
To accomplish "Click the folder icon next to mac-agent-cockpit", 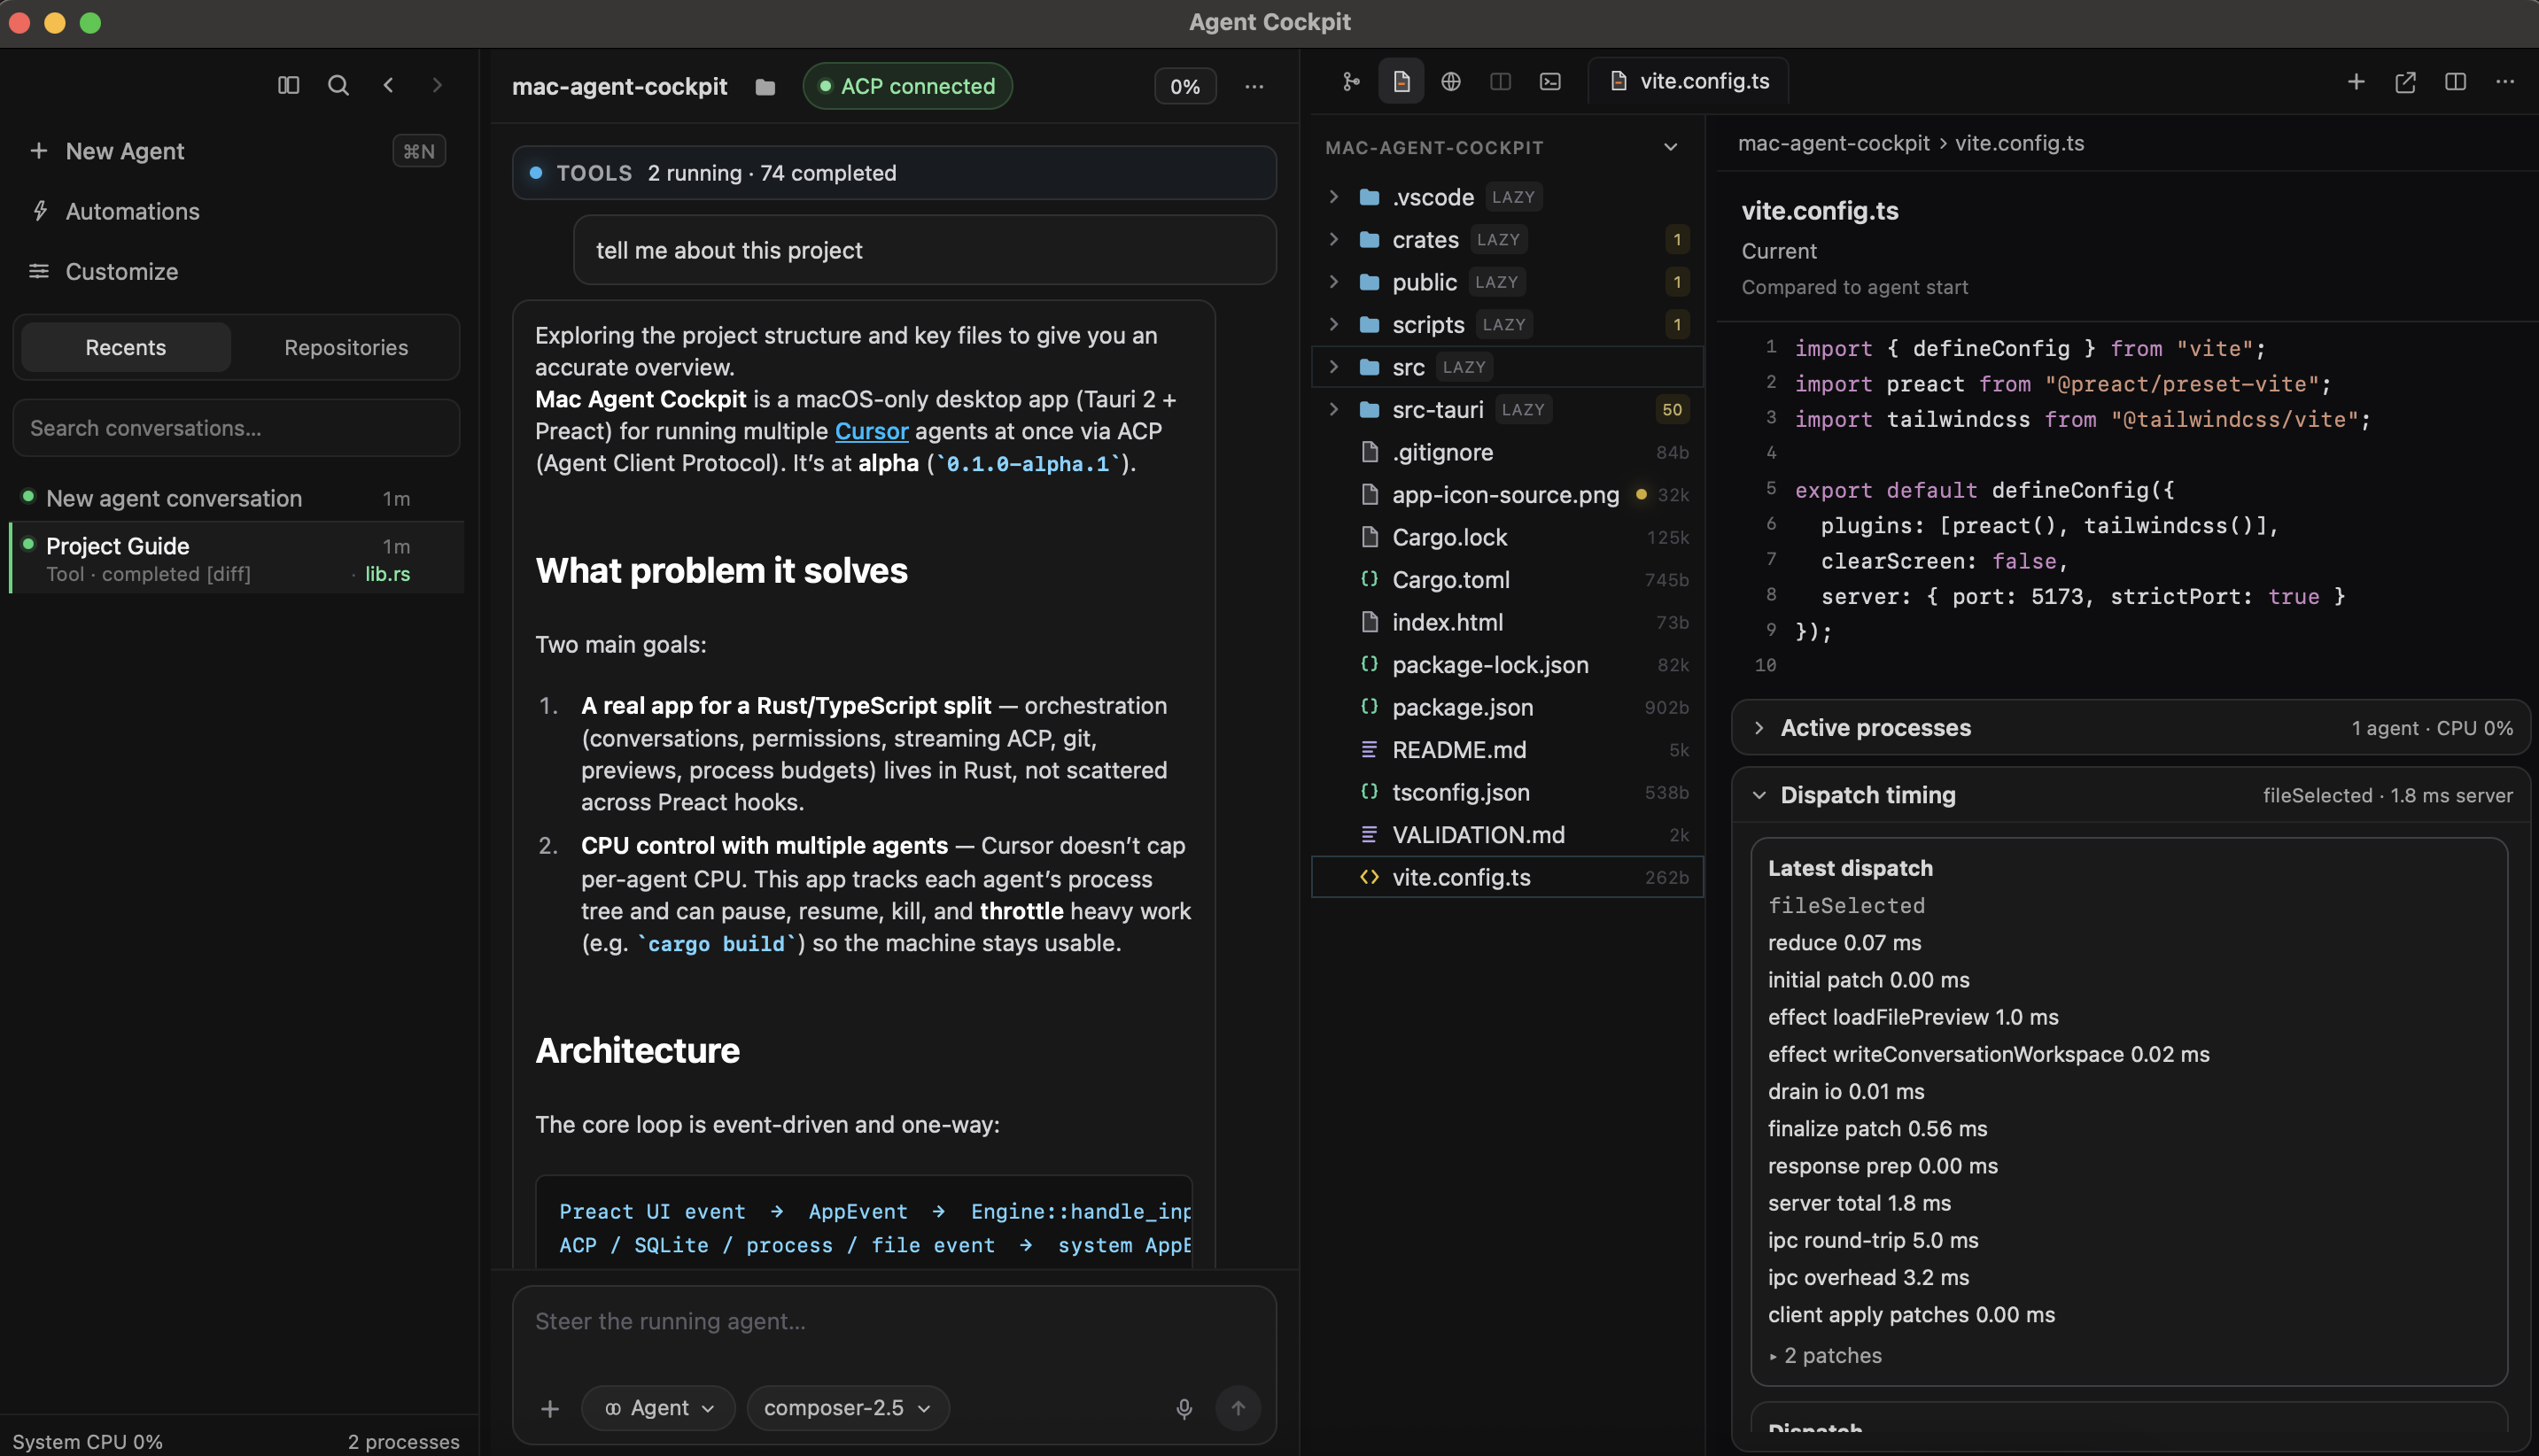I will (x=765, y=87).
